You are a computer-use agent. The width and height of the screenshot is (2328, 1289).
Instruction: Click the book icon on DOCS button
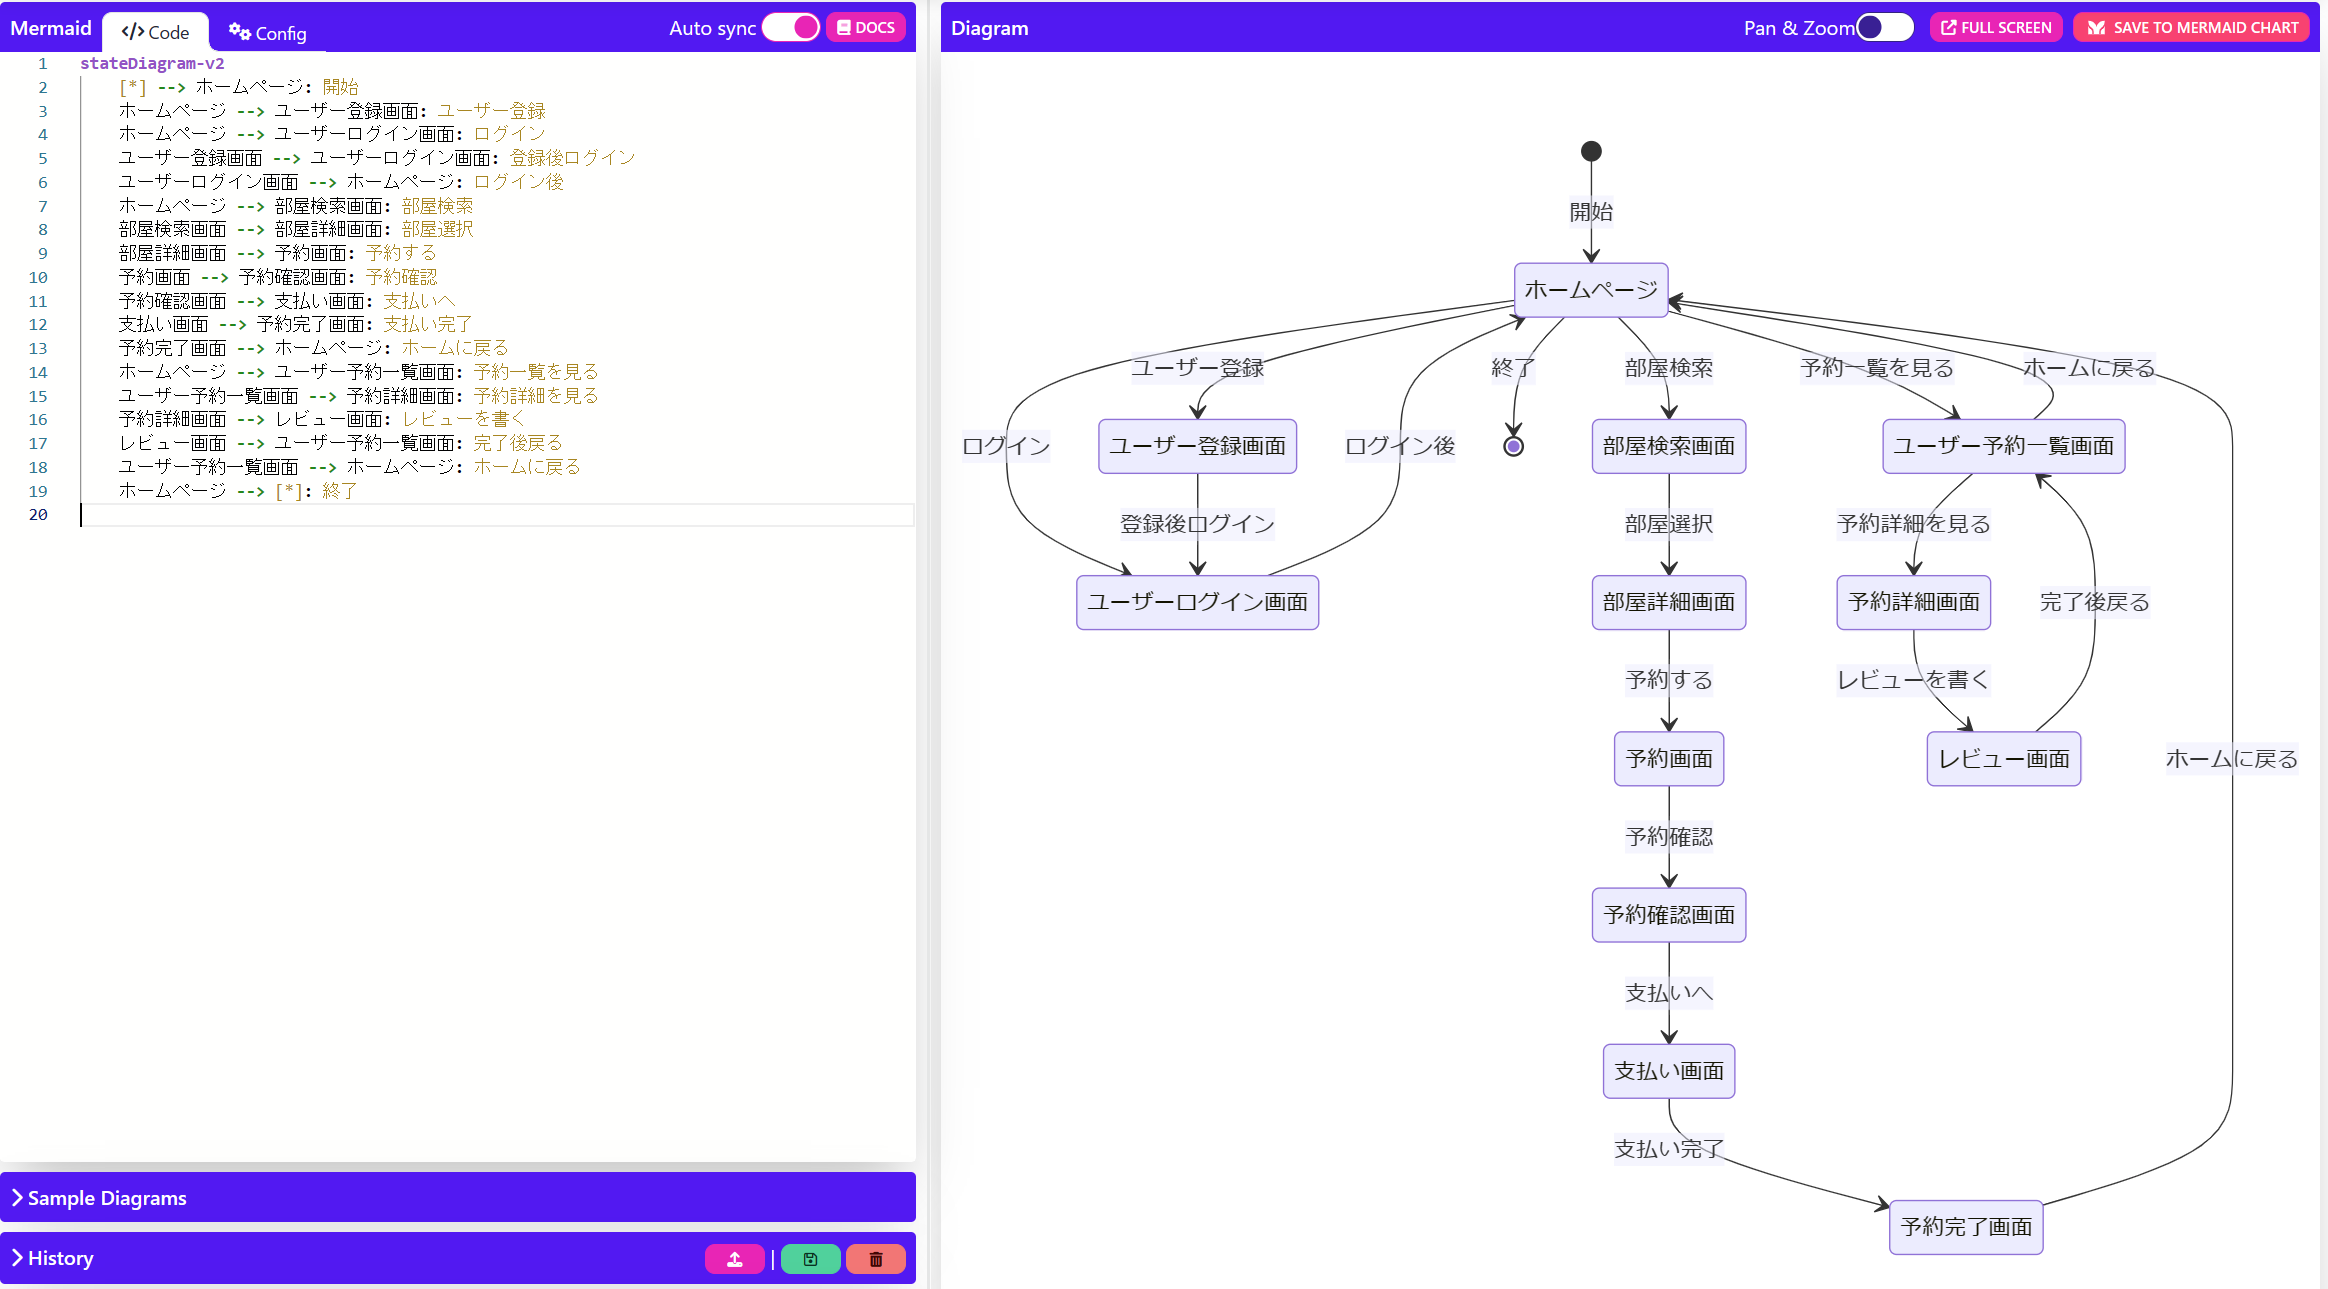click(844, 28)
